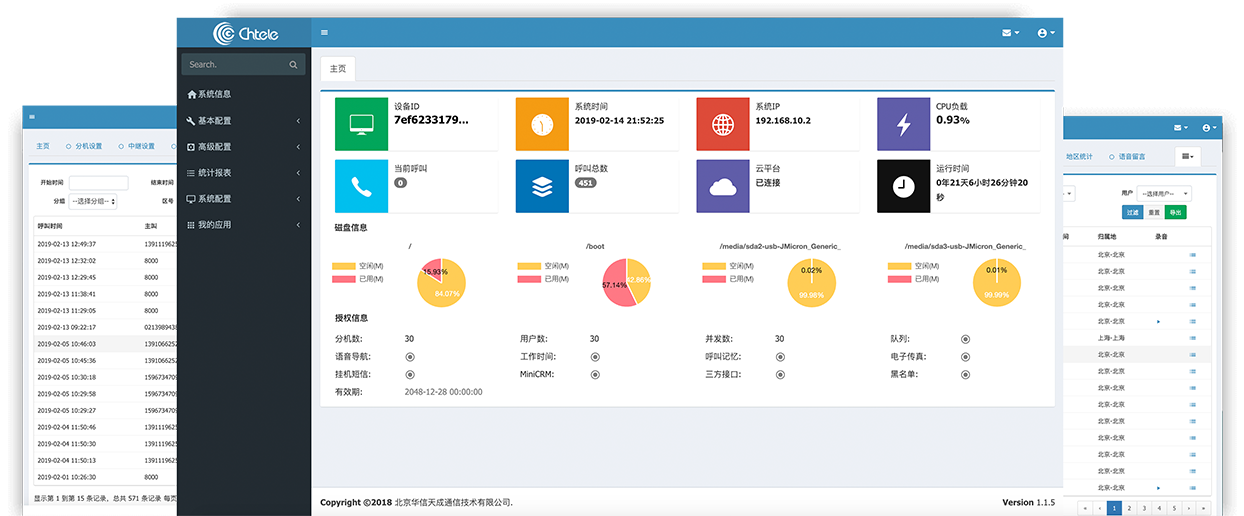The height and width of the screenshot is (516, 1244).
Task: Click the green device ID monitor icon
Action: coord(361,125)
